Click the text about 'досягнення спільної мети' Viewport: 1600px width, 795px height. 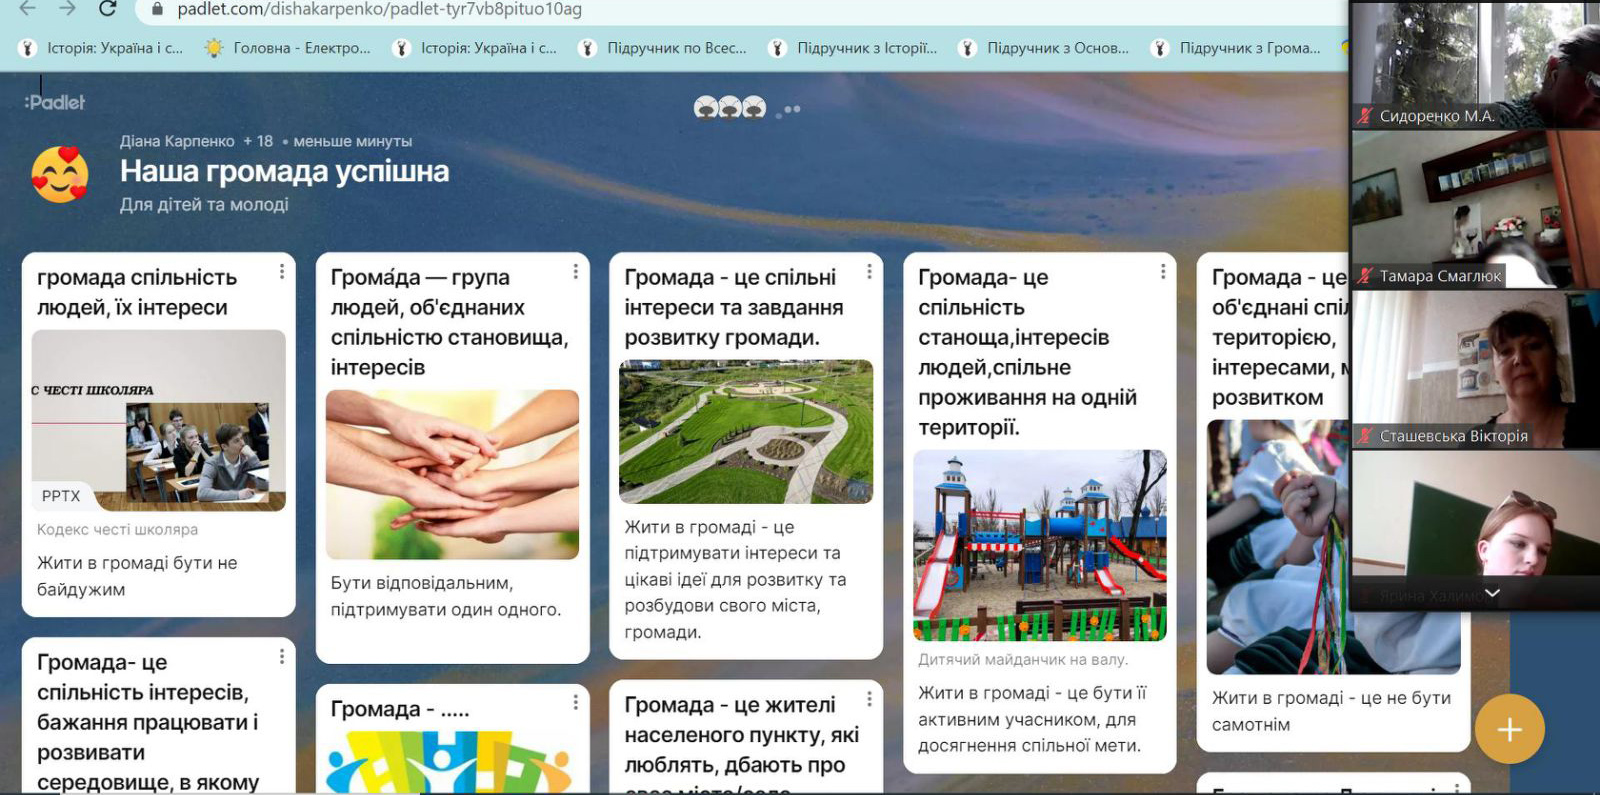click(1032, 719)
